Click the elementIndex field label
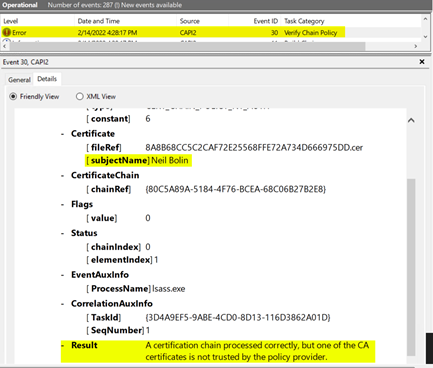This screenshot has width=433, height=368. pos(119,260)
